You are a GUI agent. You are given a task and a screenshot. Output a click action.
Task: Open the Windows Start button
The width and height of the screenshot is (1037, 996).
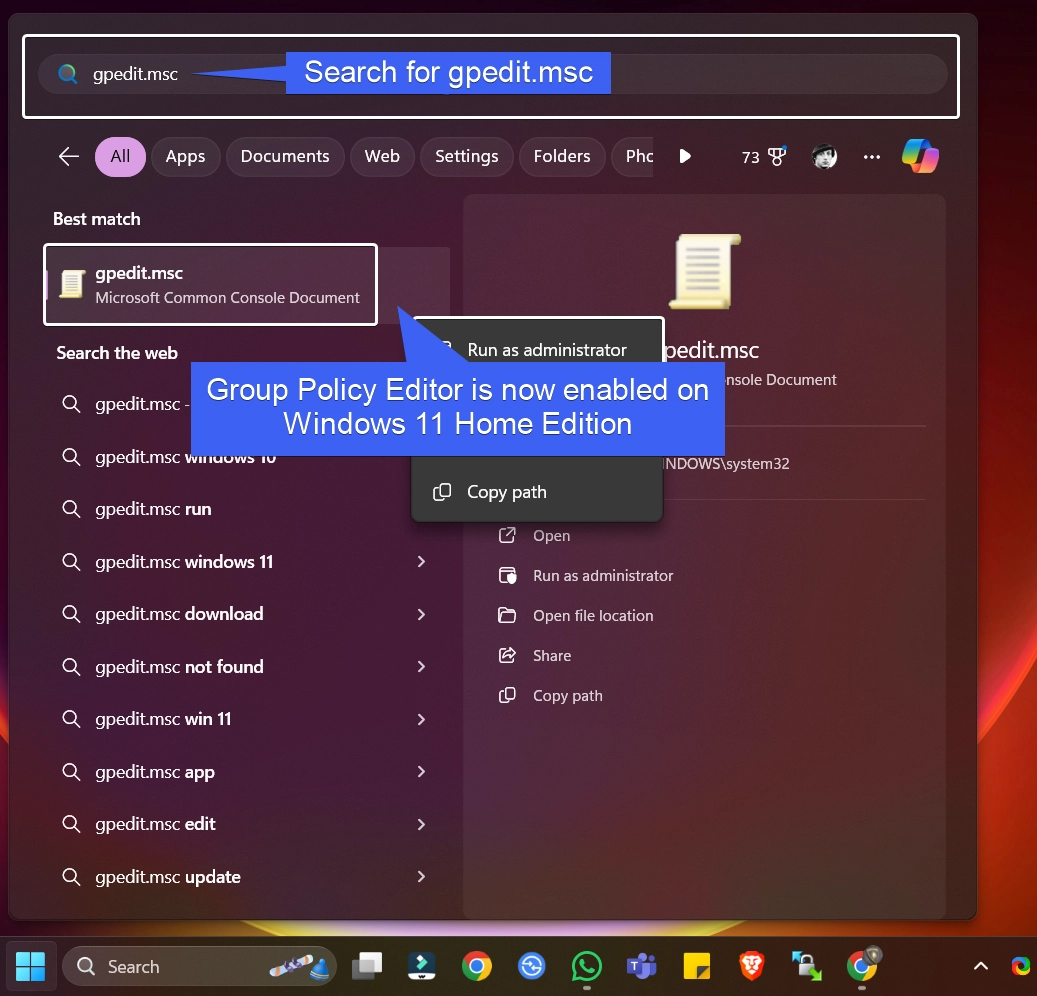click(x=30, y=967)
